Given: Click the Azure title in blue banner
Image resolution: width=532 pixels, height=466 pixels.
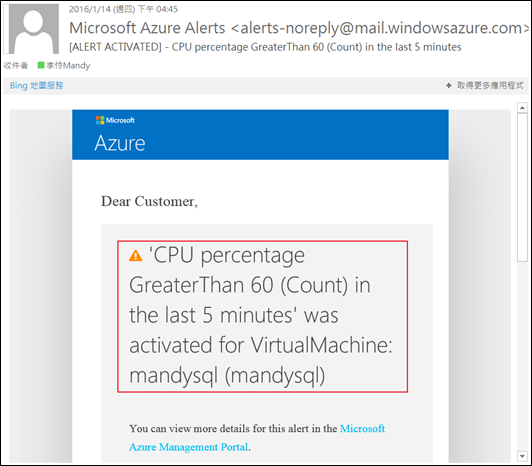Looking at the screenshot, I should [x=120, y=143].
